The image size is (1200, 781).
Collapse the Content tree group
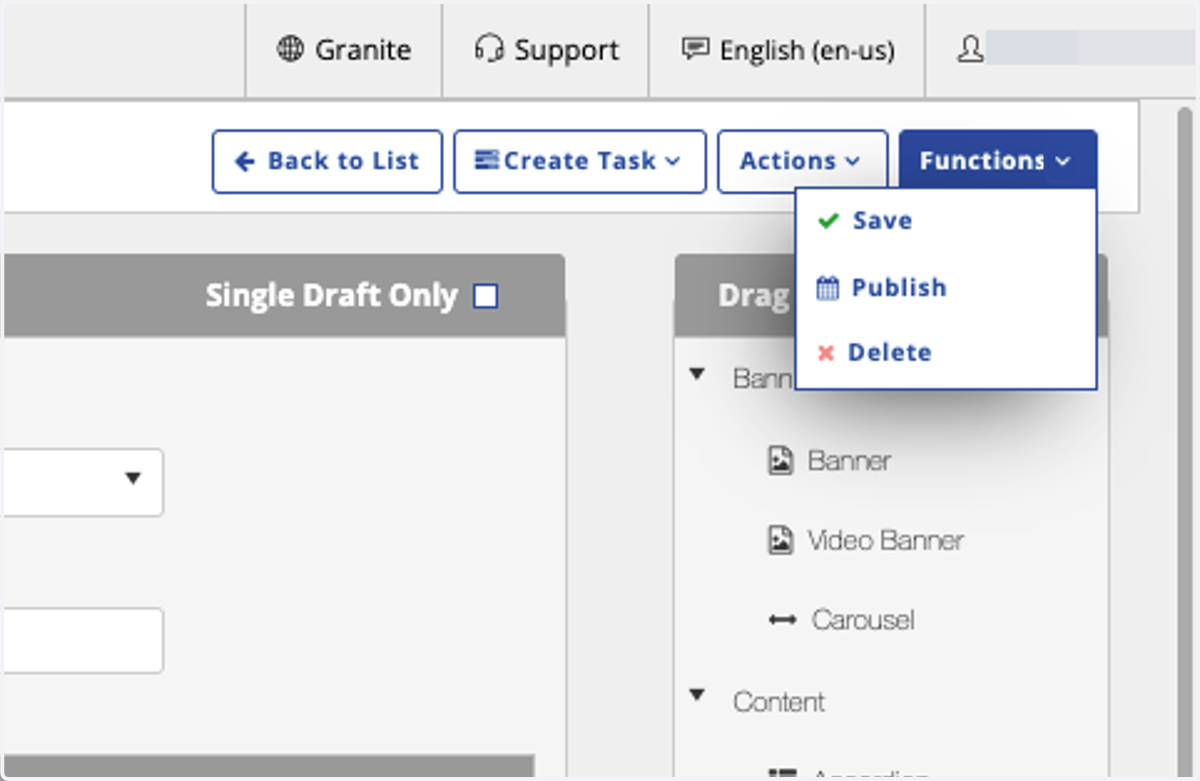698,695
